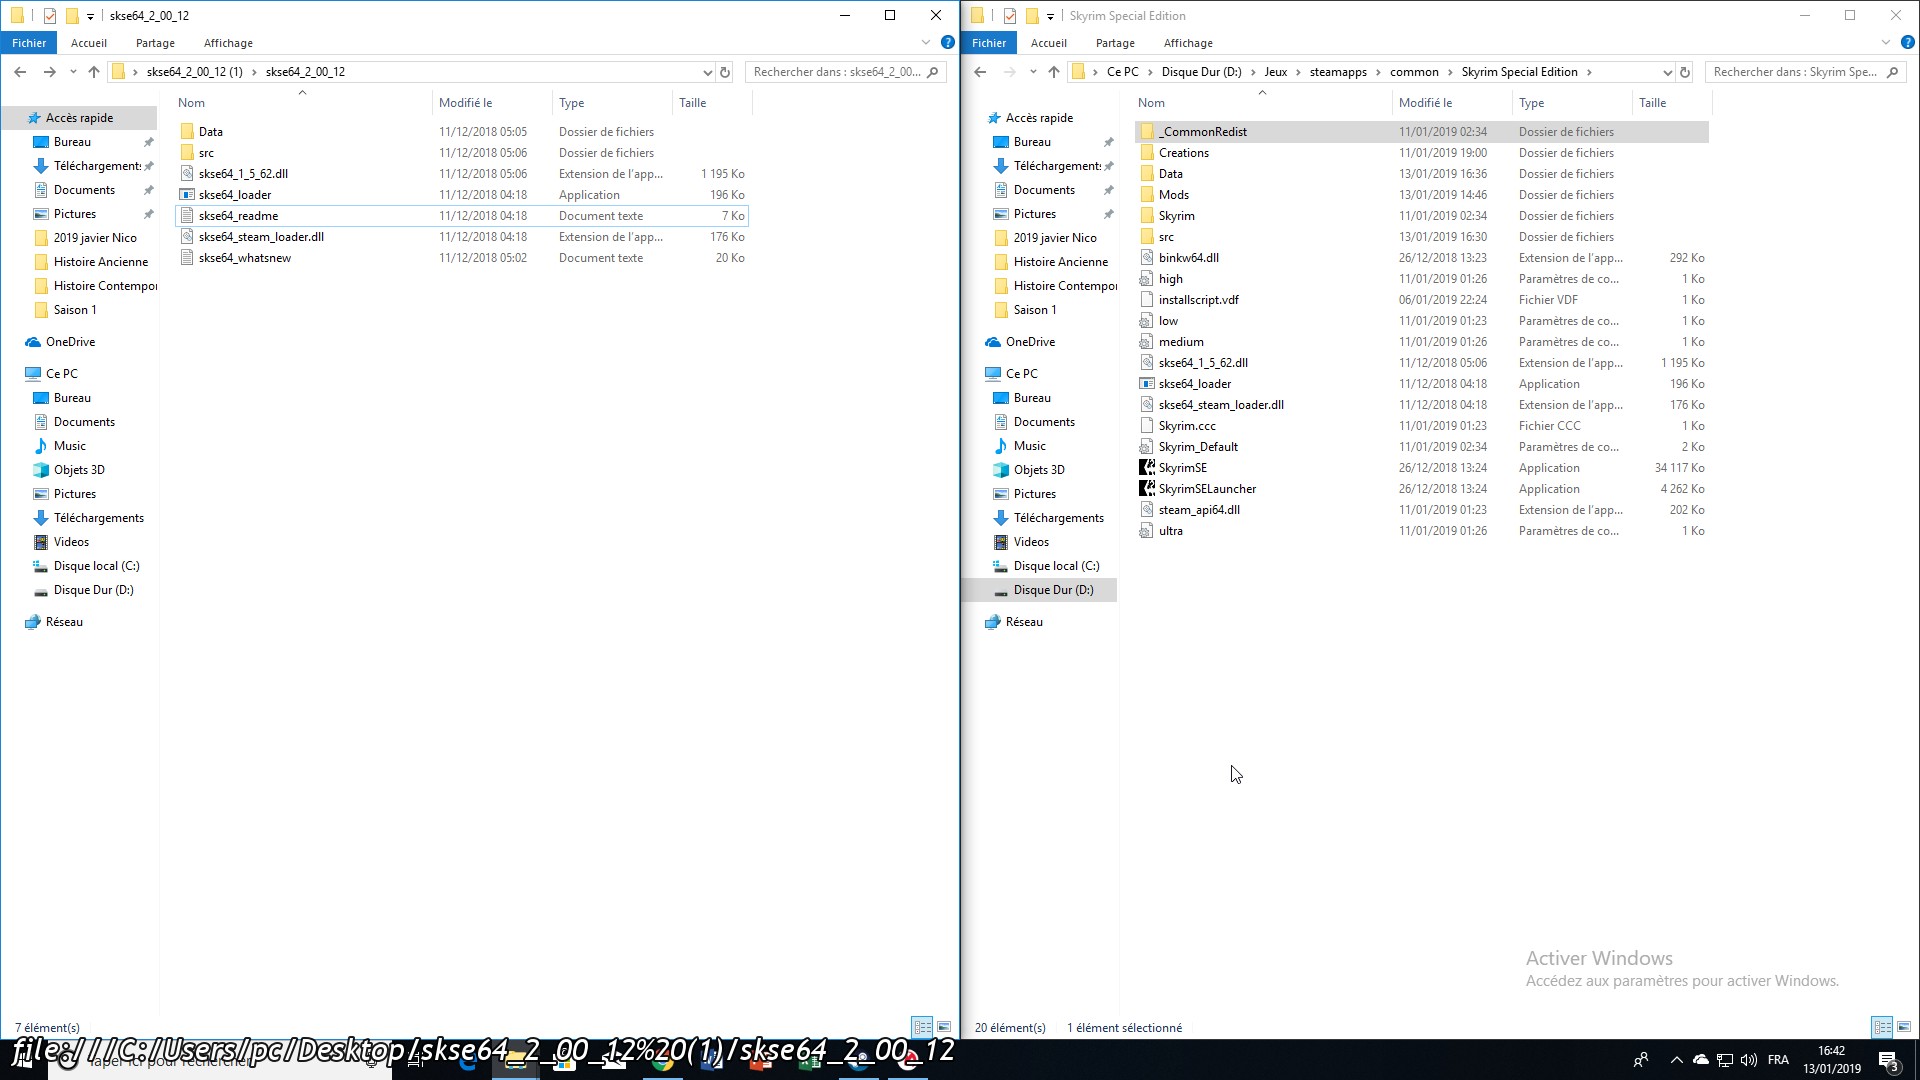Open Partage tab in left window
This screenshot has height=1080, width=1920.
click(x=155, y=43)
